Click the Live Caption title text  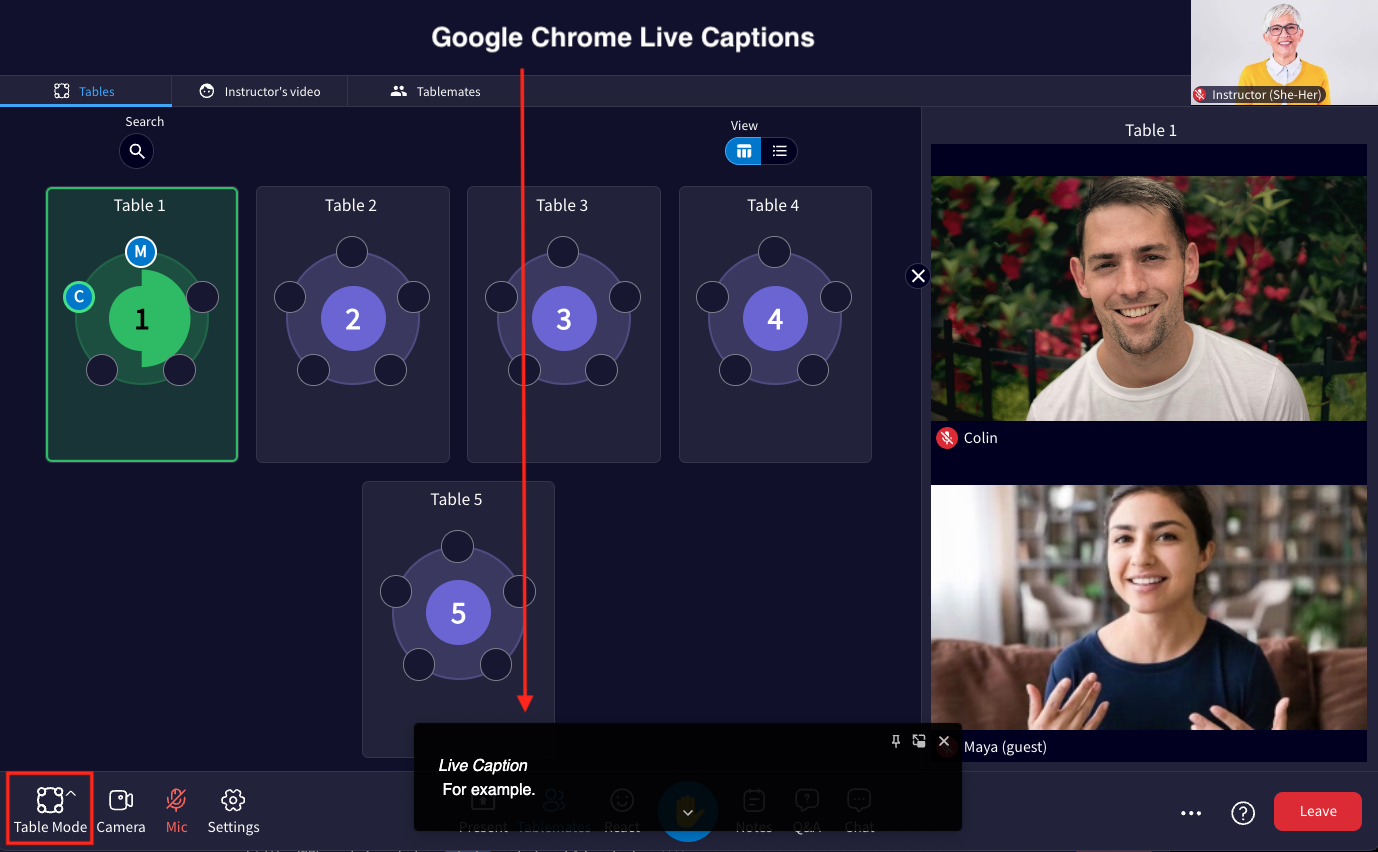[x=483, y=765]
